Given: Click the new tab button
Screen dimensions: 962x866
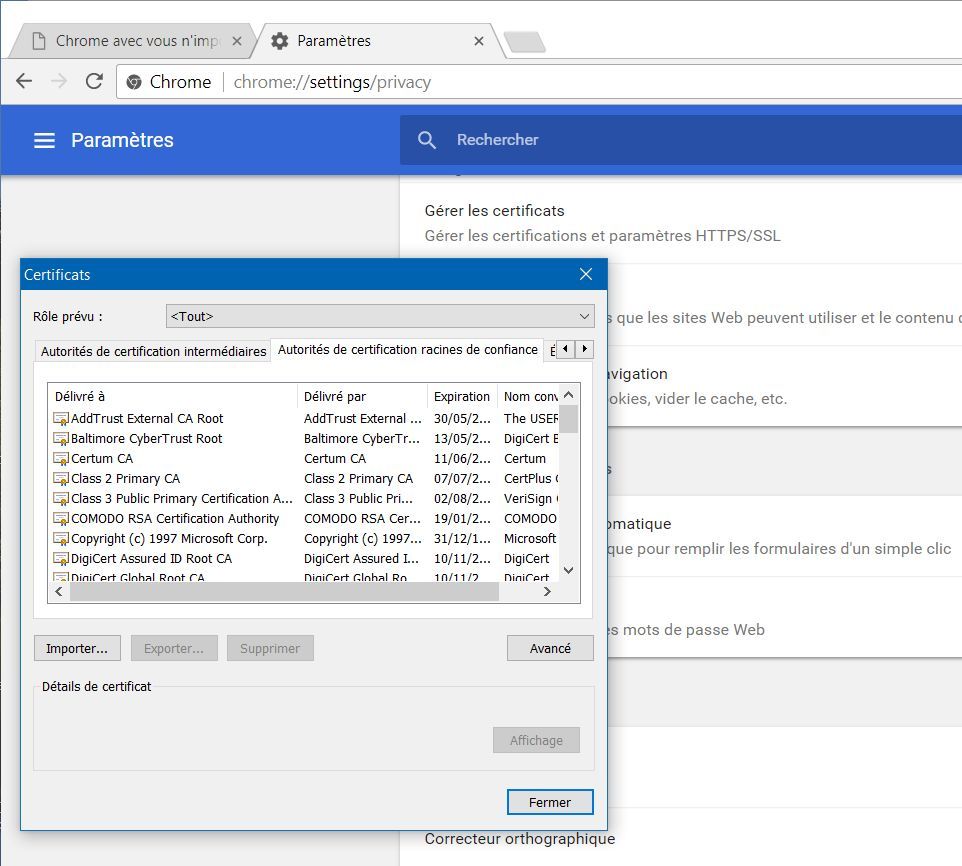Looking at the screenshot, I should click(x=524, y=42).
